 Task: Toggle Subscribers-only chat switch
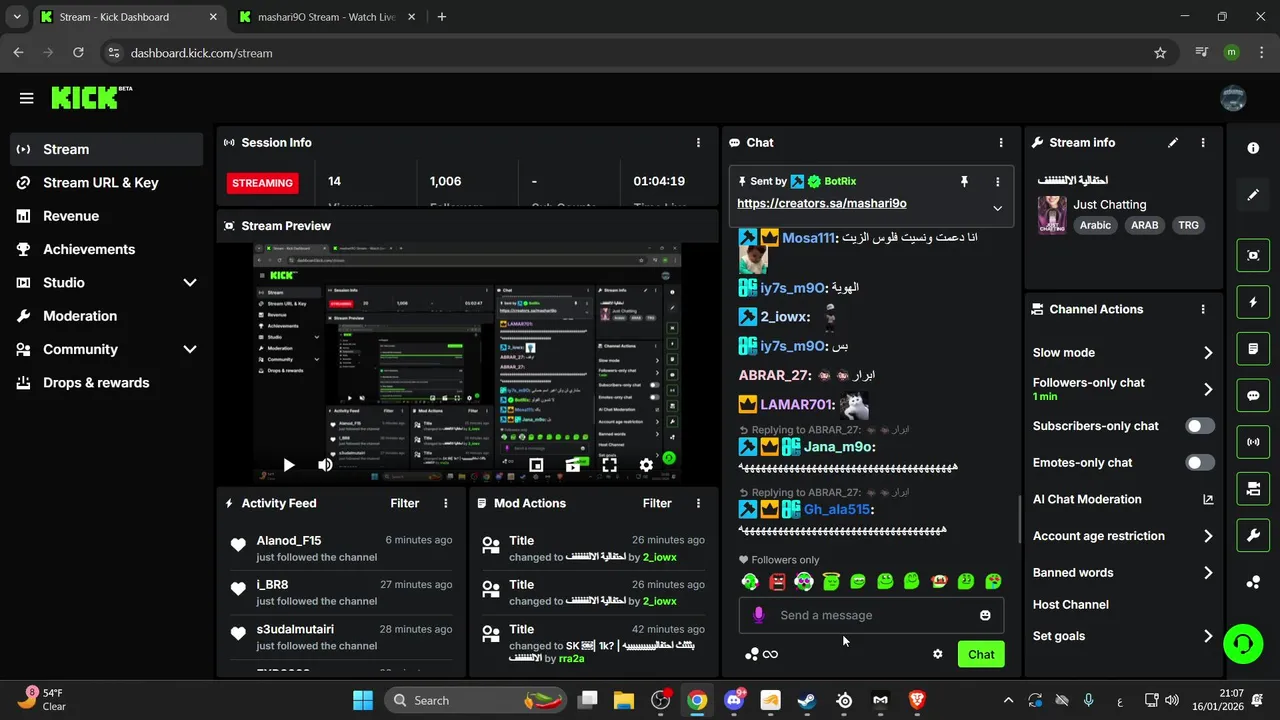click(1200, 426)
